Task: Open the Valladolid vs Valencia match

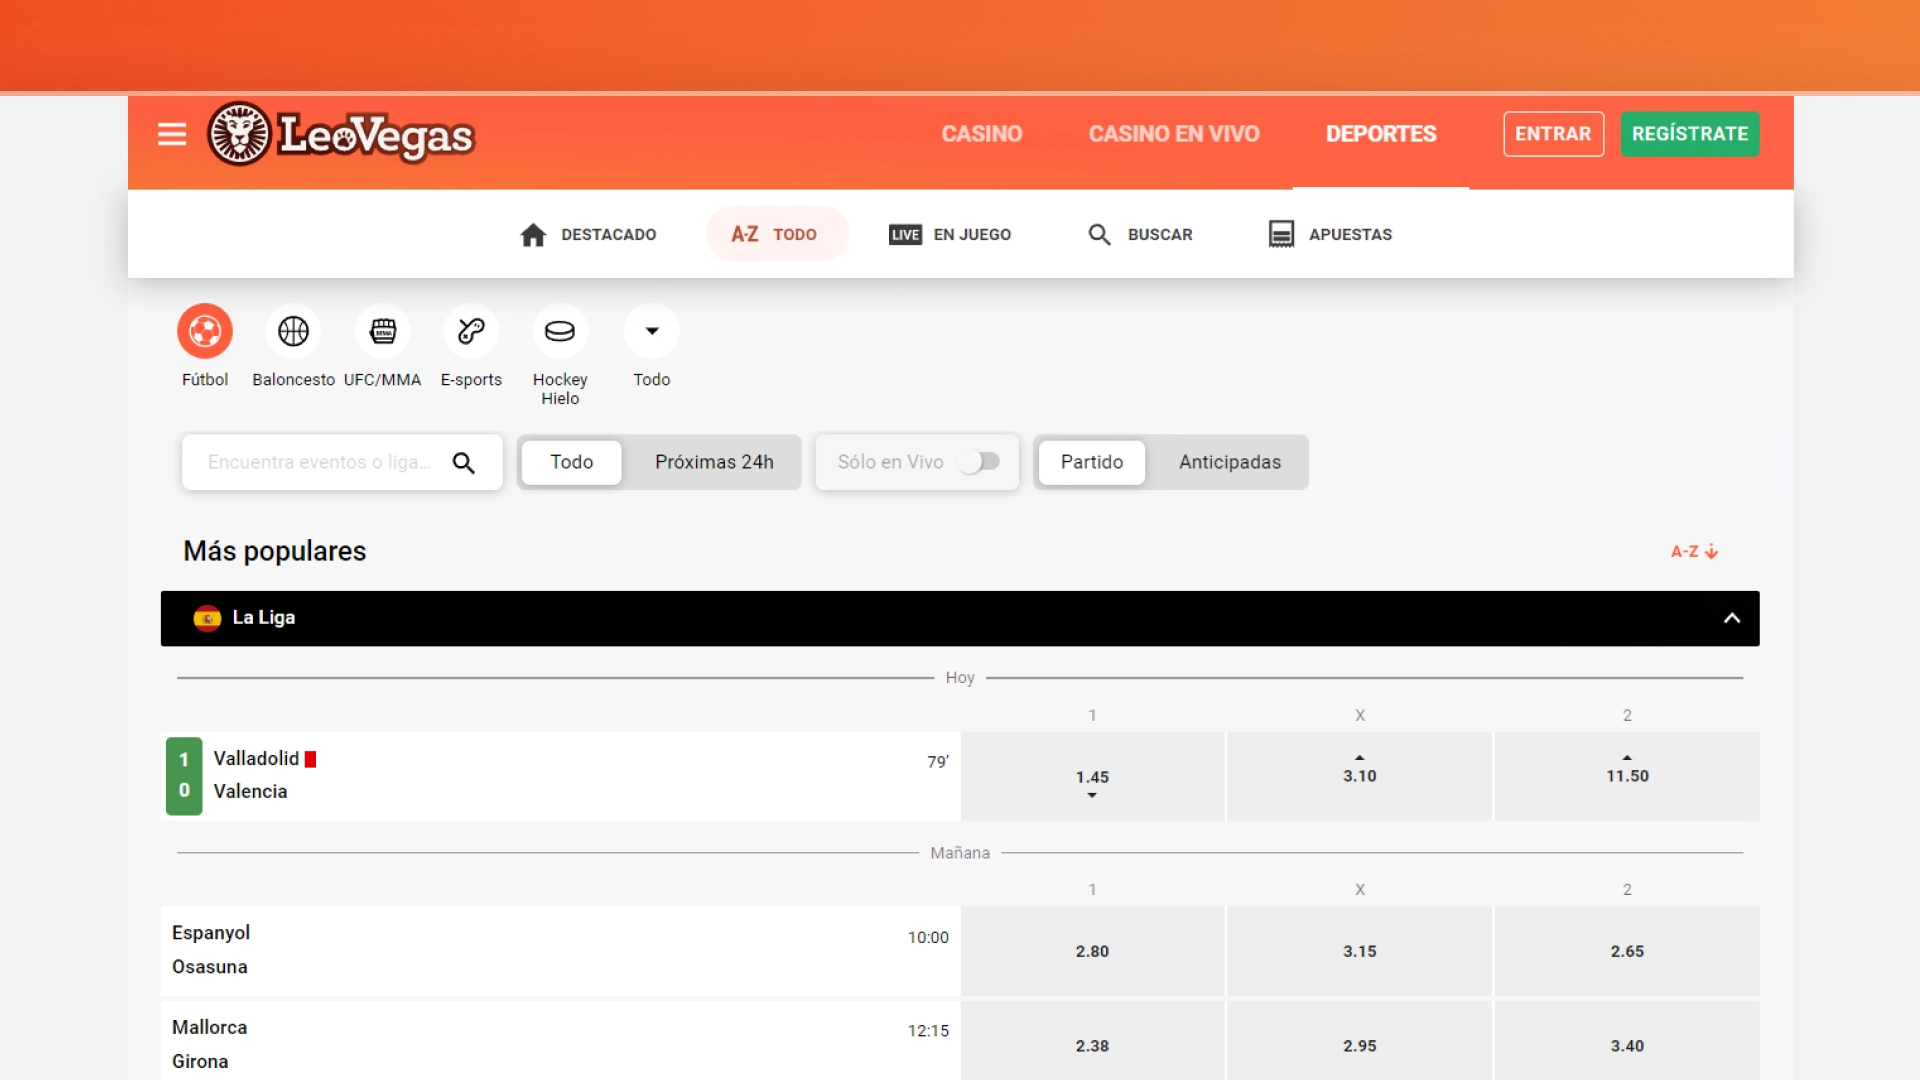Action: (x=560, y=776)
